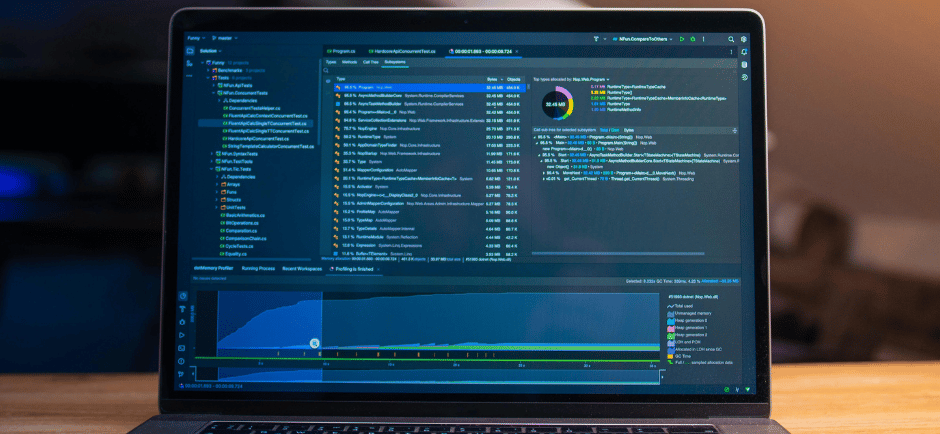Open the third icon in right sidebar

[x=744, y=77]
